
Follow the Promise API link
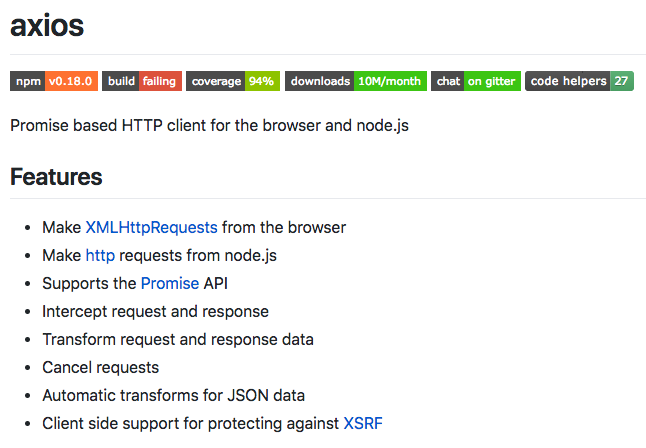click(x=170, y=284)
